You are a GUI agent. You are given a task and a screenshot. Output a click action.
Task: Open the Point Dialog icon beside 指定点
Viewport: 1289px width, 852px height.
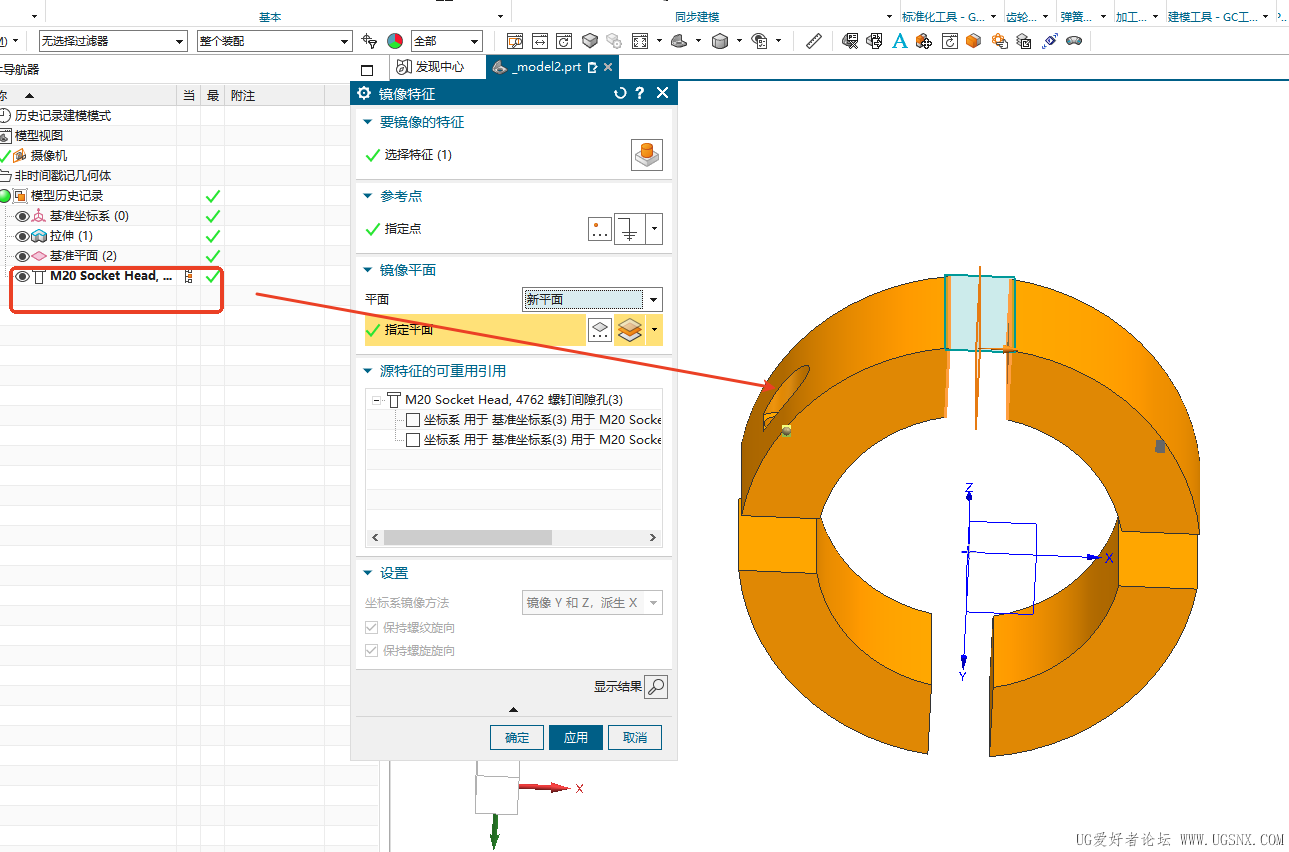pyautogui.click(x=599, y=229)
